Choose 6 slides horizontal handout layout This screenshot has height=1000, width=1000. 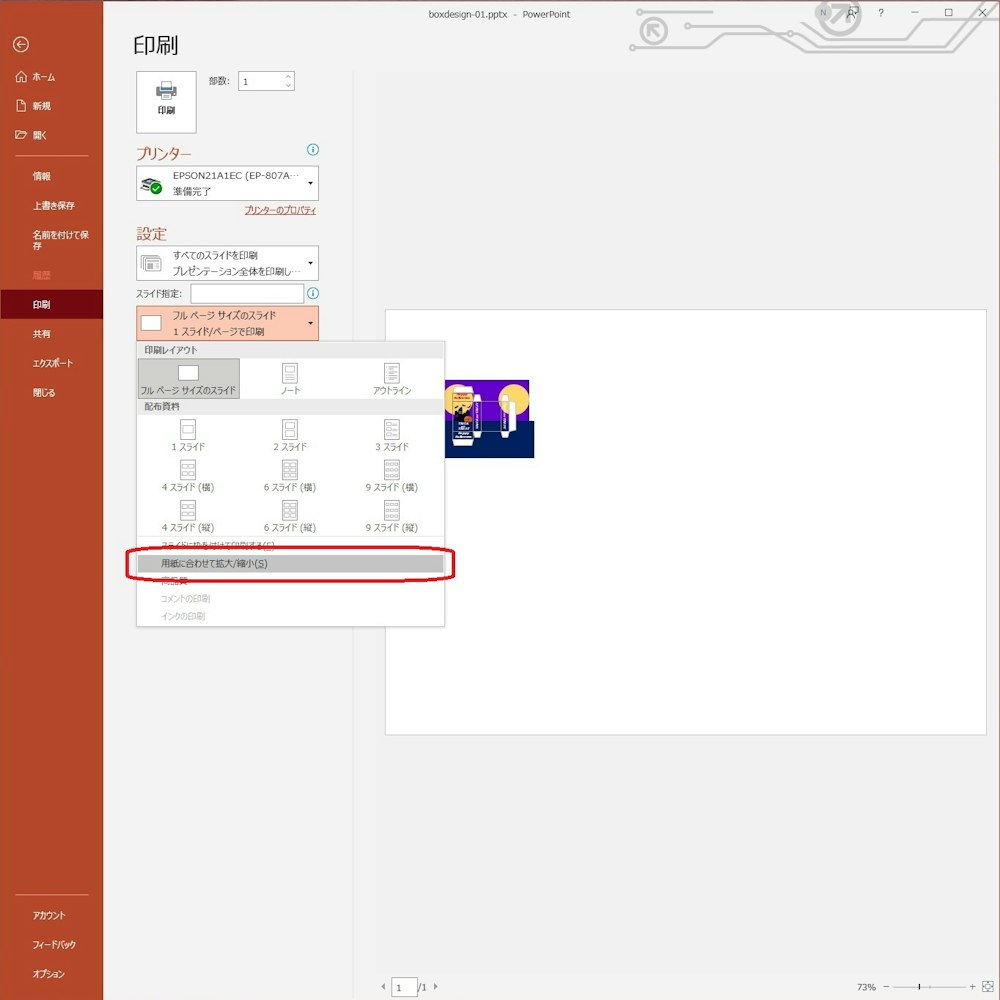tap(290, 476)
